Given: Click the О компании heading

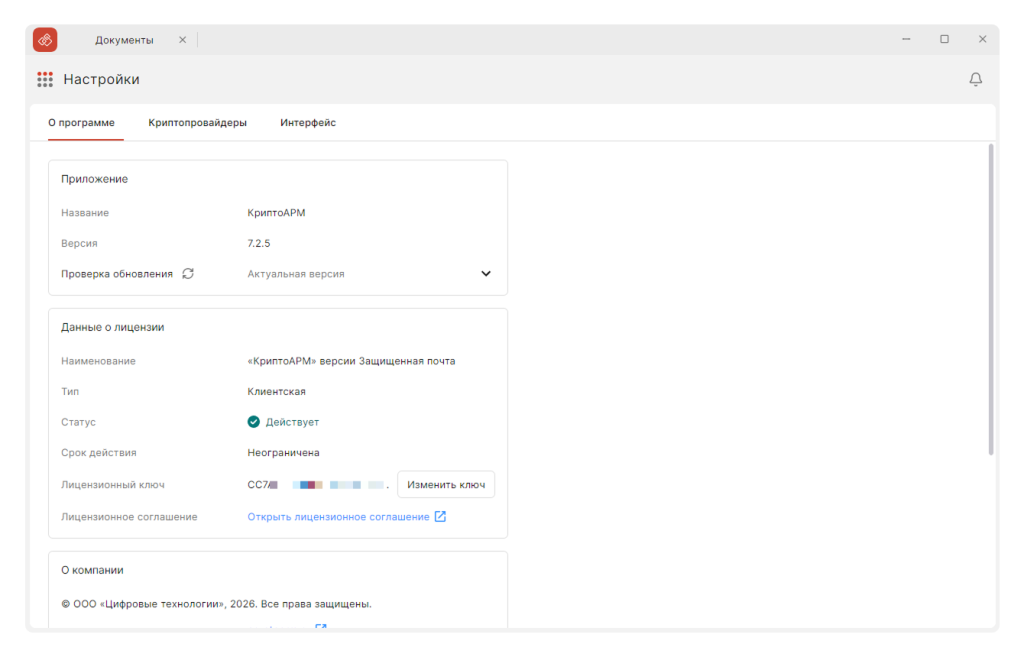Looking at the screenshot, I should click(92, 570).
